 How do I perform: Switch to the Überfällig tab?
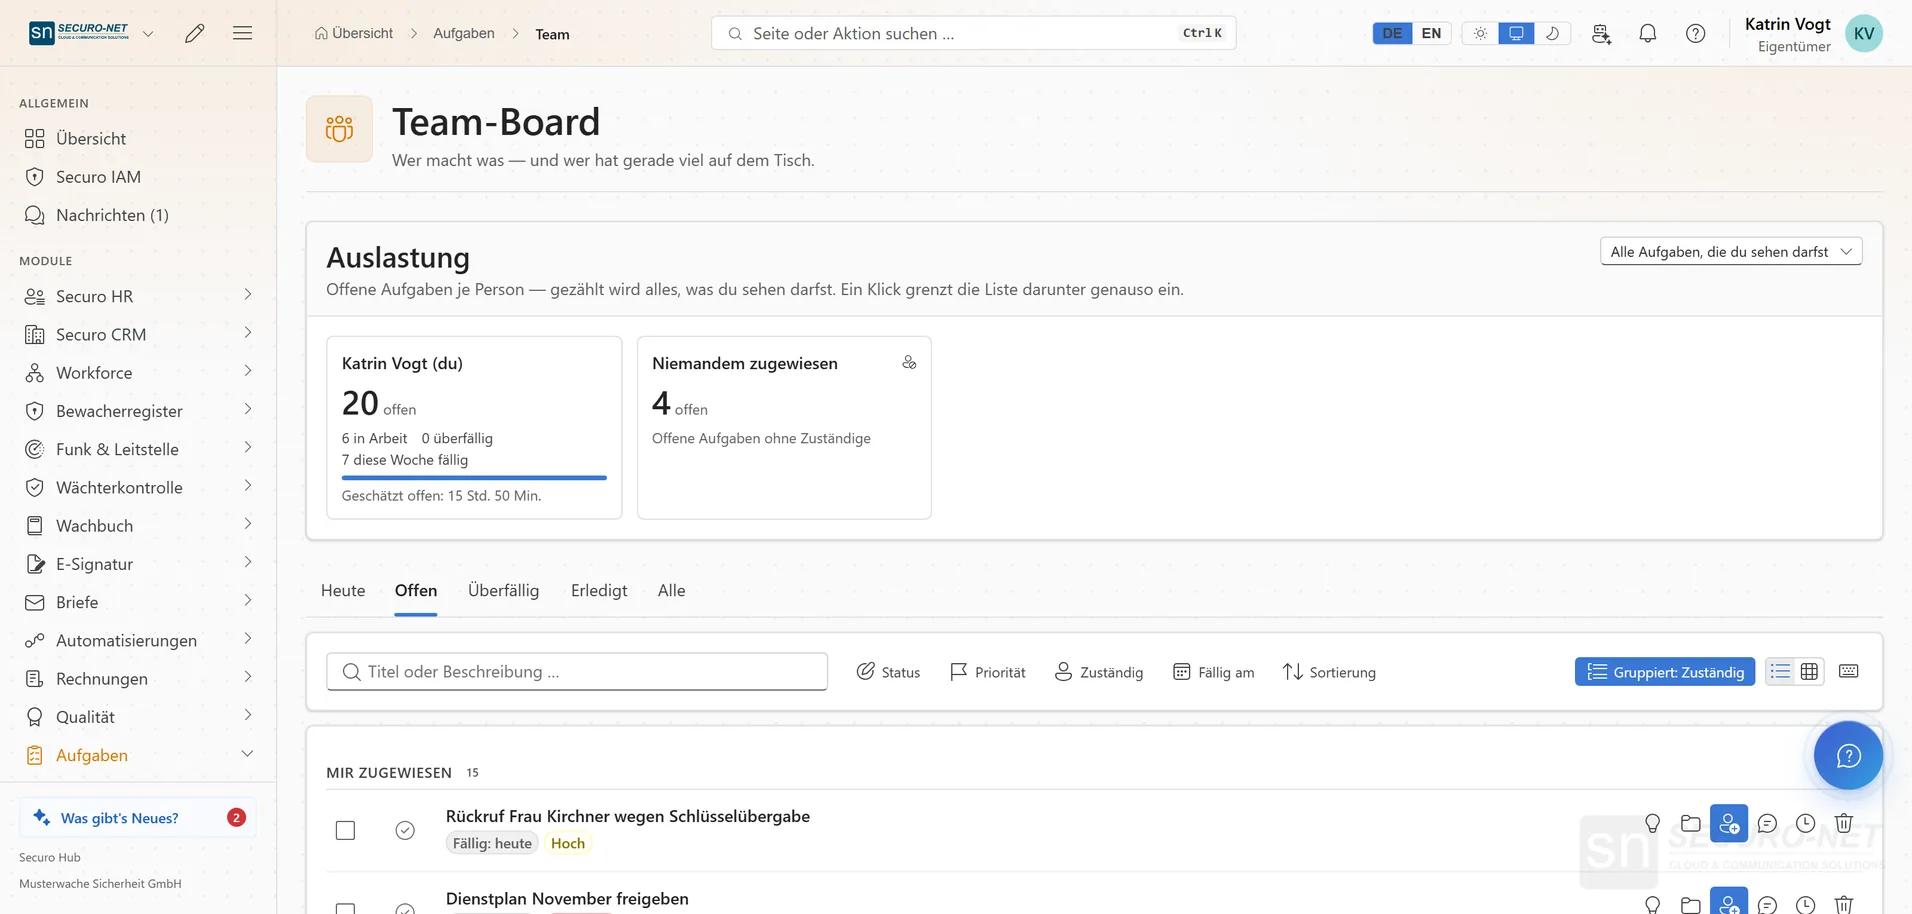tap(503, 590)
